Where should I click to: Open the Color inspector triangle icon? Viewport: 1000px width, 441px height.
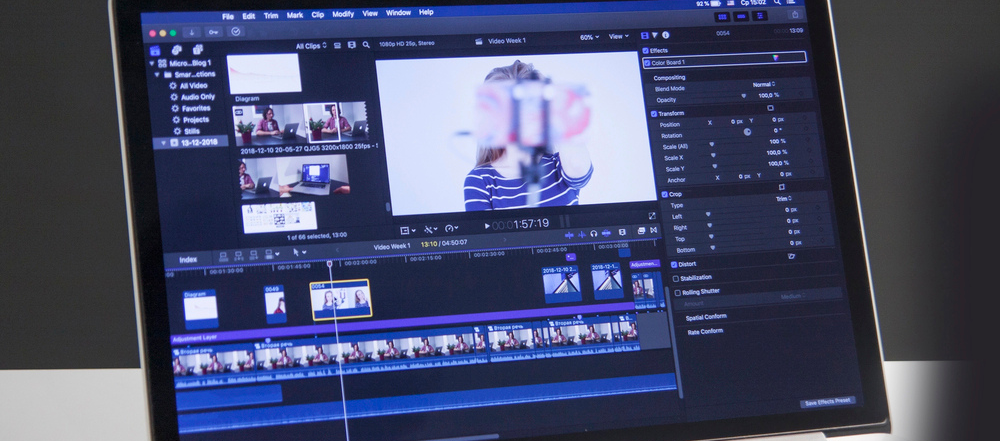coord(654,36)
